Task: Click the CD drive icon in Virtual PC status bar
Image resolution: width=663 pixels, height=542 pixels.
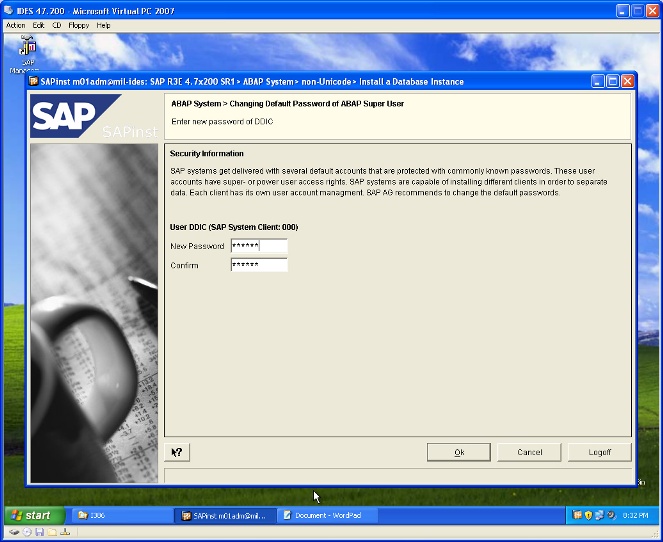Action: [x=25, y=533]
